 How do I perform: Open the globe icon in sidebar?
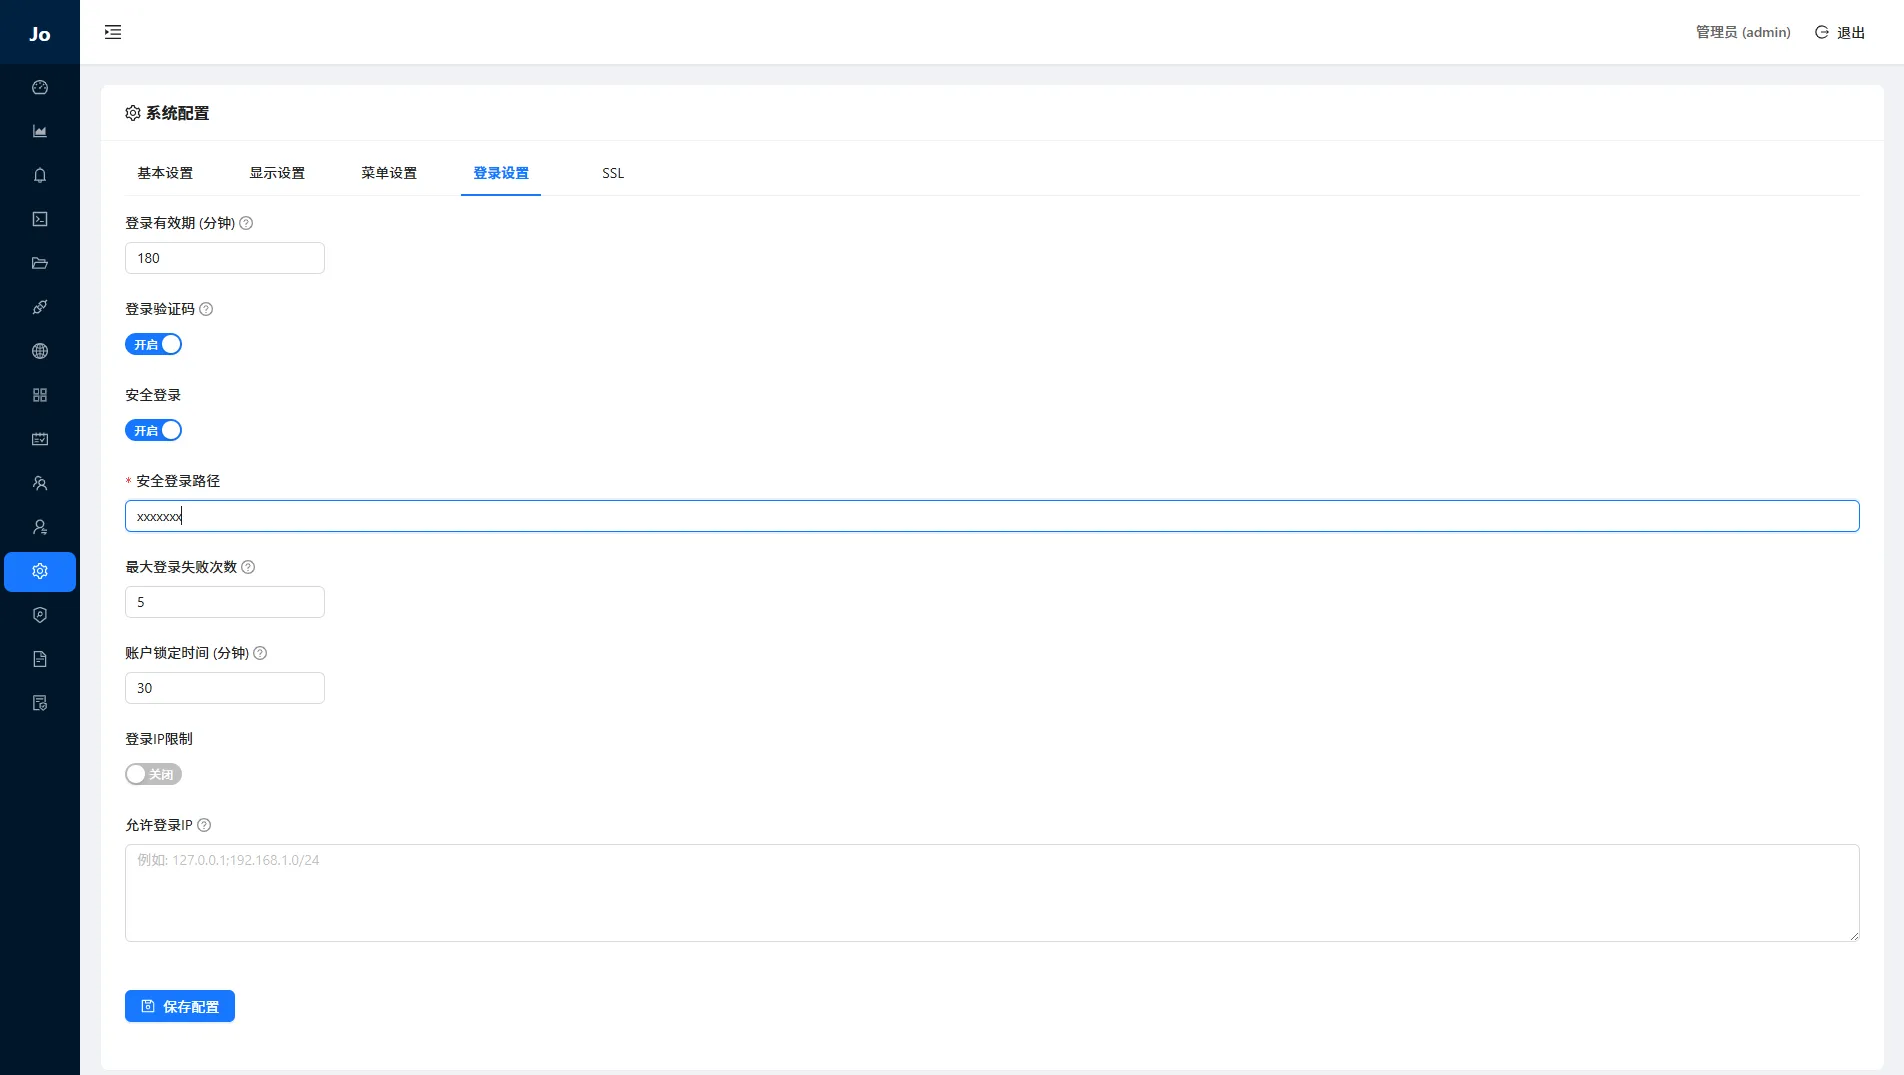40,352
